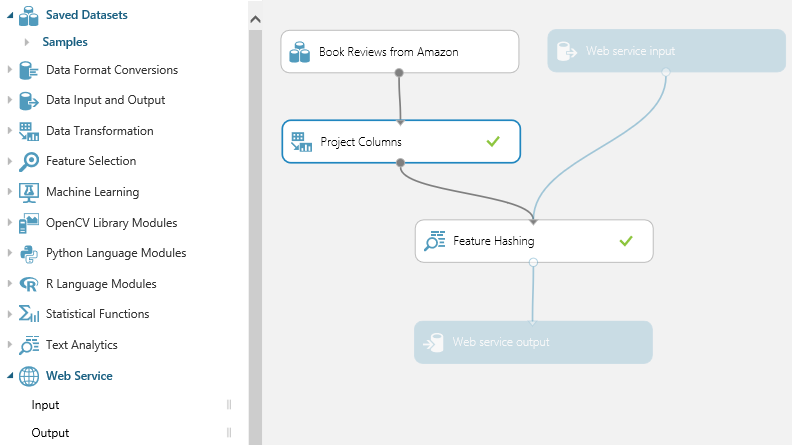Click dataset icon on Book Reviews module
The height and width of the screenshot is (445, 792).
[300, 52]
